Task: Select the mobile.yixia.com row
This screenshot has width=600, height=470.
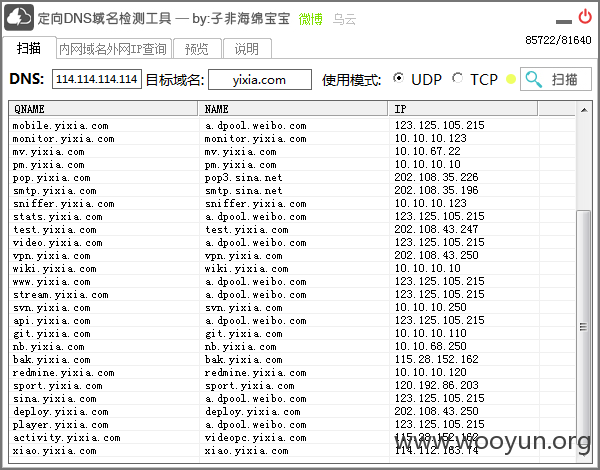Action: tap(292, 126)
